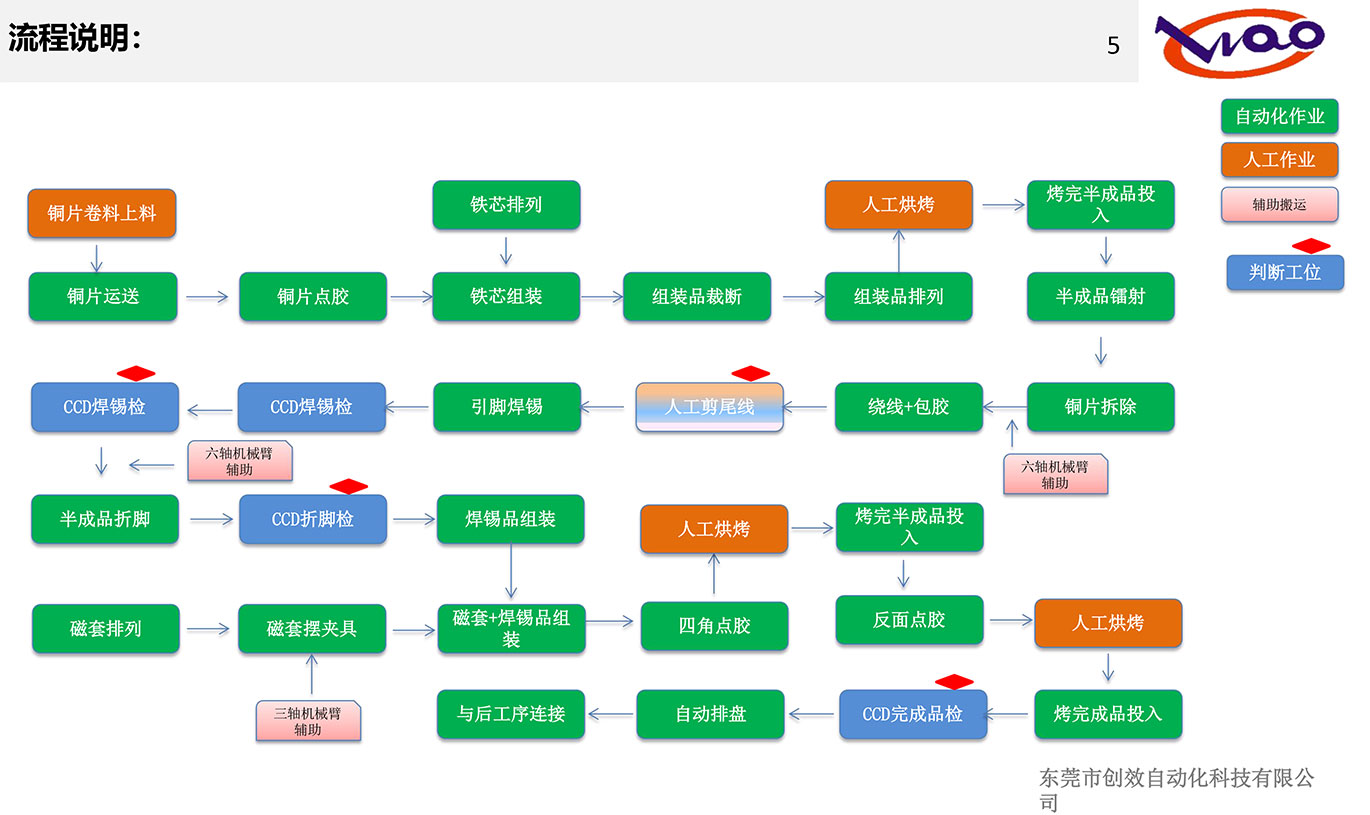Viewport: 1370px width, 815px height.
Task: Click the pink 辅助搬运 legend box
Action: point(1279,204)
